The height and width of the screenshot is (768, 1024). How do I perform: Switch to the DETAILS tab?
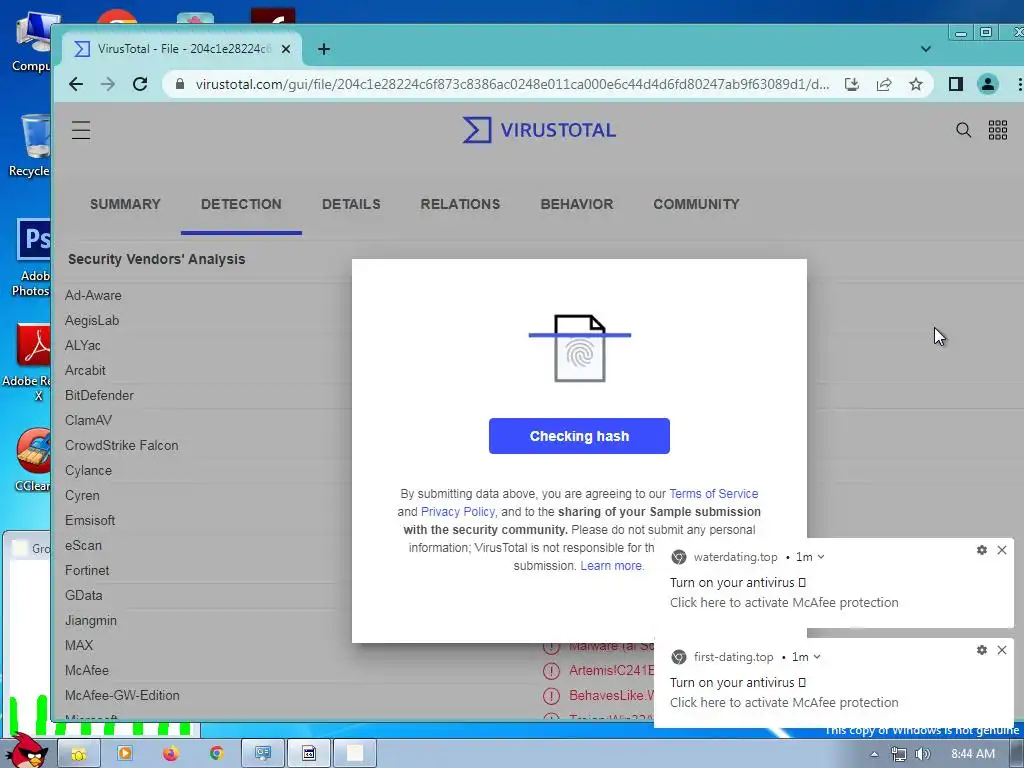point(351,204)
